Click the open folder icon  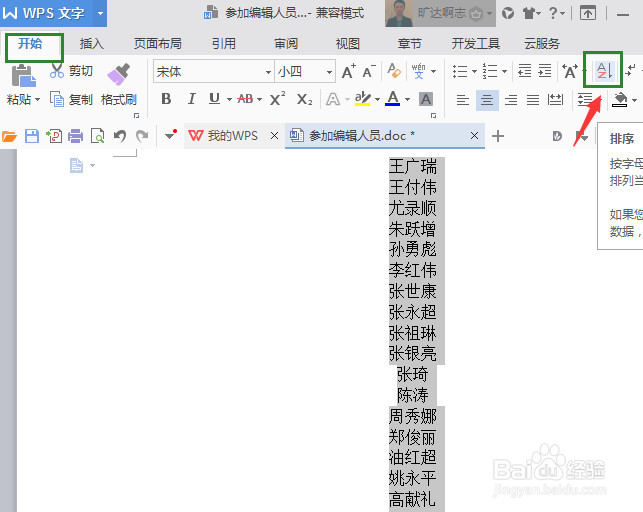point(9,136)
